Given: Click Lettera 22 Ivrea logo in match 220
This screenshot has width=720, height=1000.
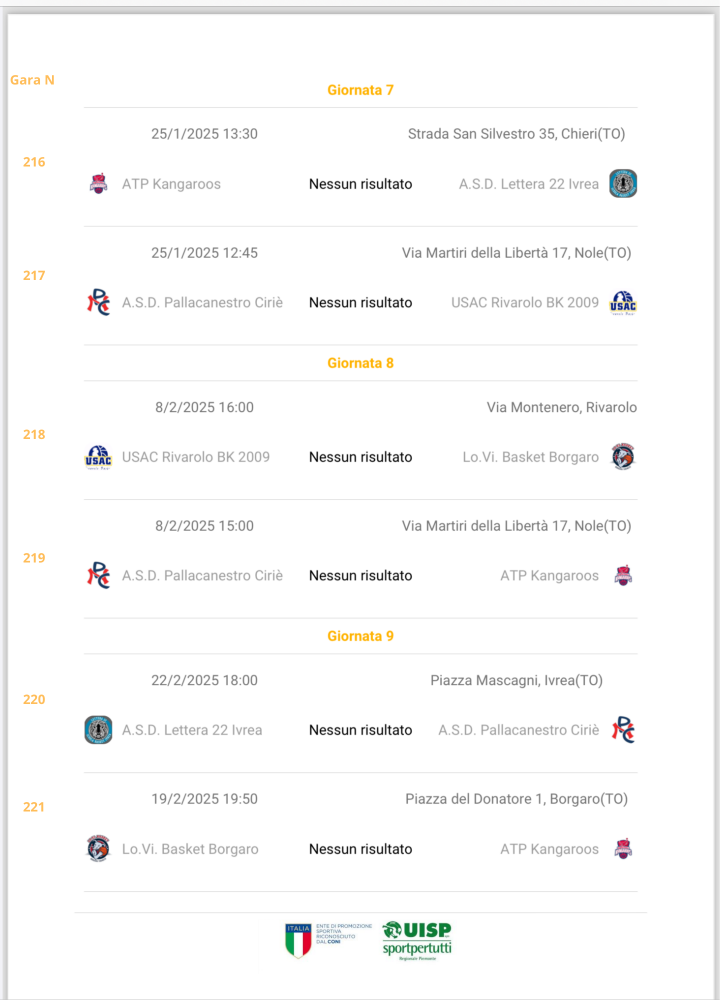Looking at the screenshot, I should click(x=98, y=730).
